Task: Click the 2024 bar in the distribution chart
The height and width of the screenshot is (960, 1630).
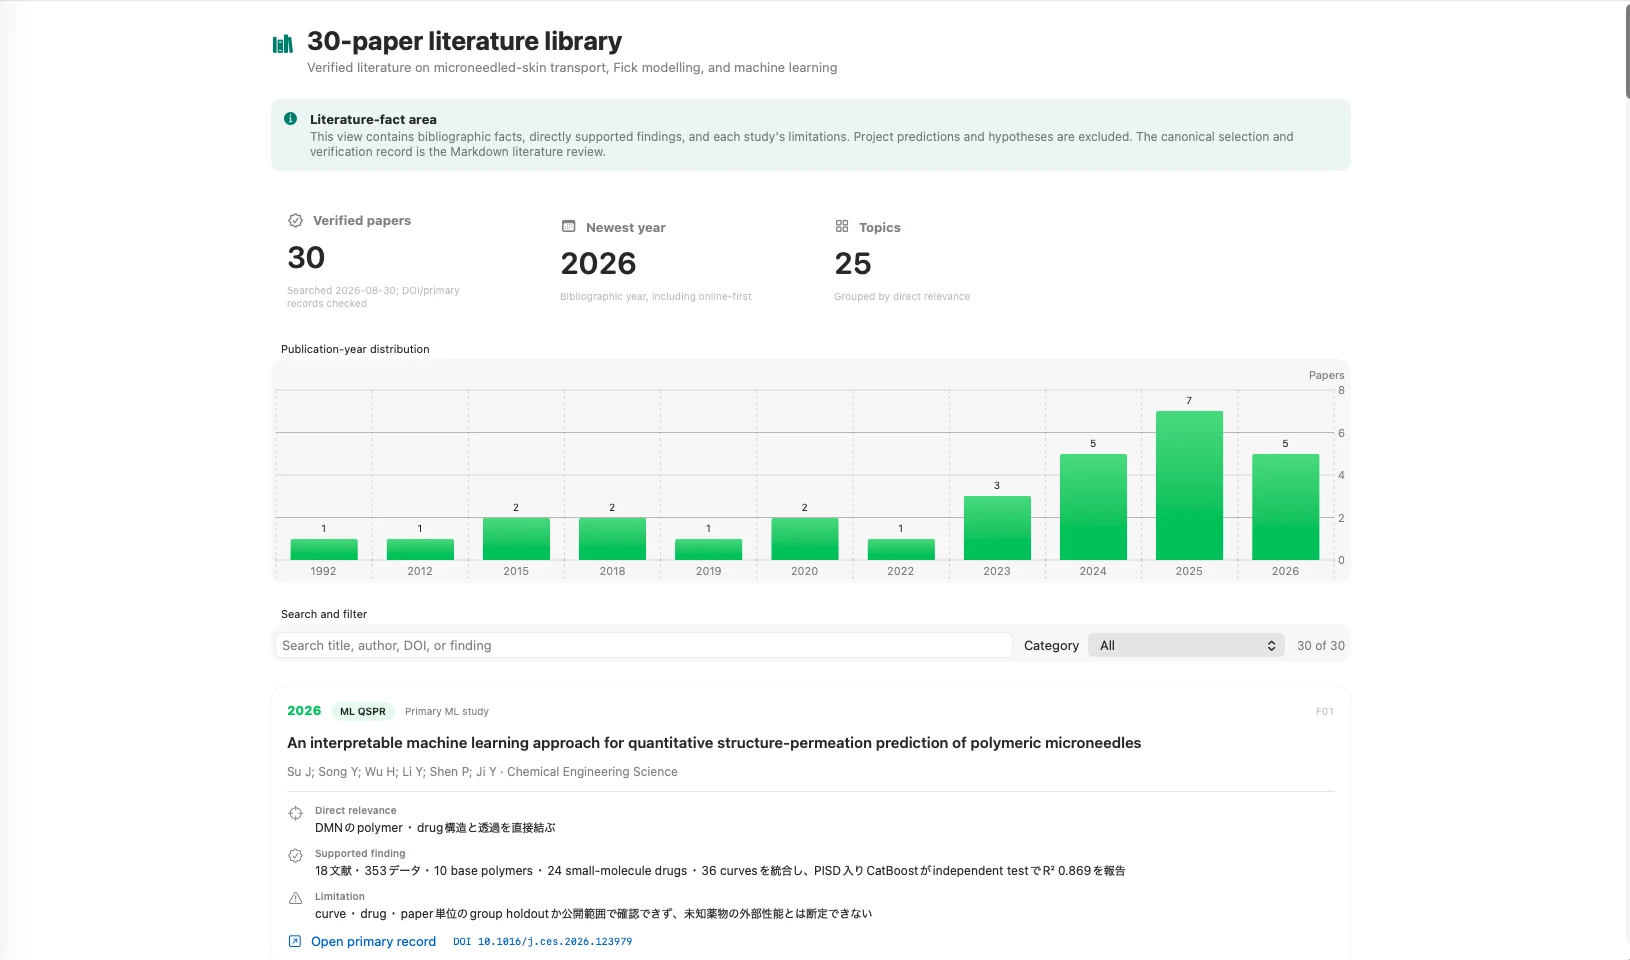Action: coord(1093,507)
